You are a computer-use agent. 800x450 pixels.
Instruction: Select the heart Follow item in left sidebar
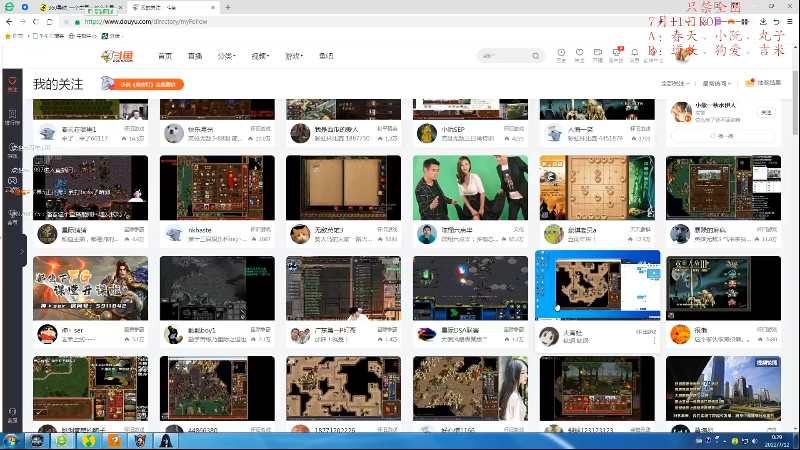point(13,84)
